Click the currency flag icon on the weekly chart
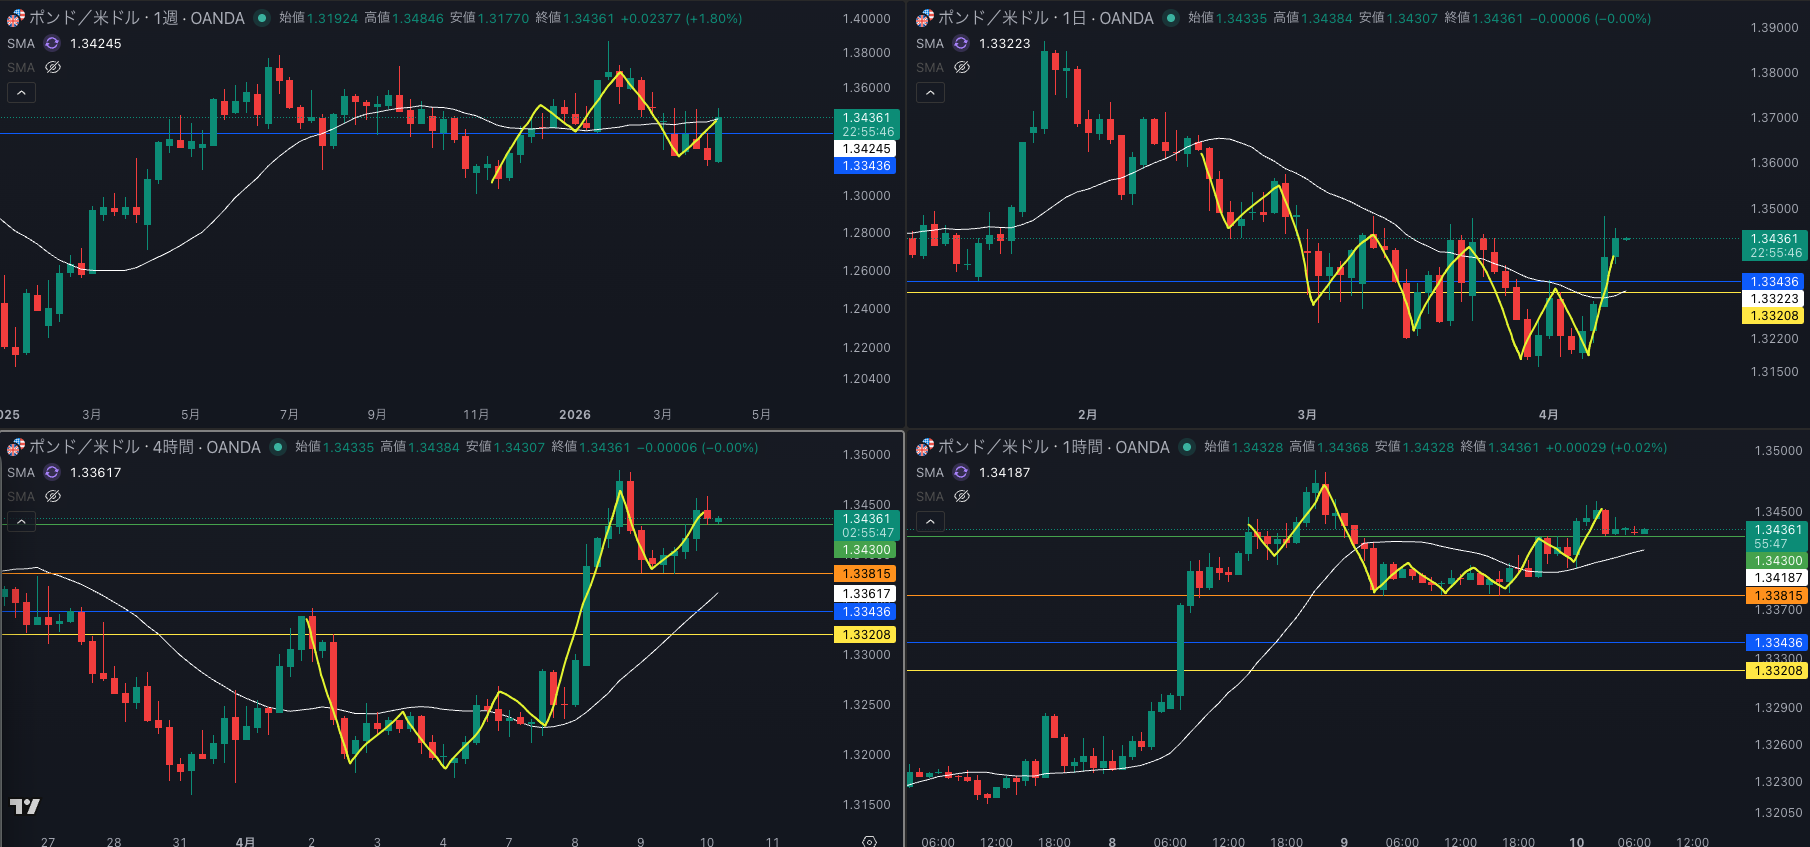Screen dimensions: 1810x847 tap(15, 18)
